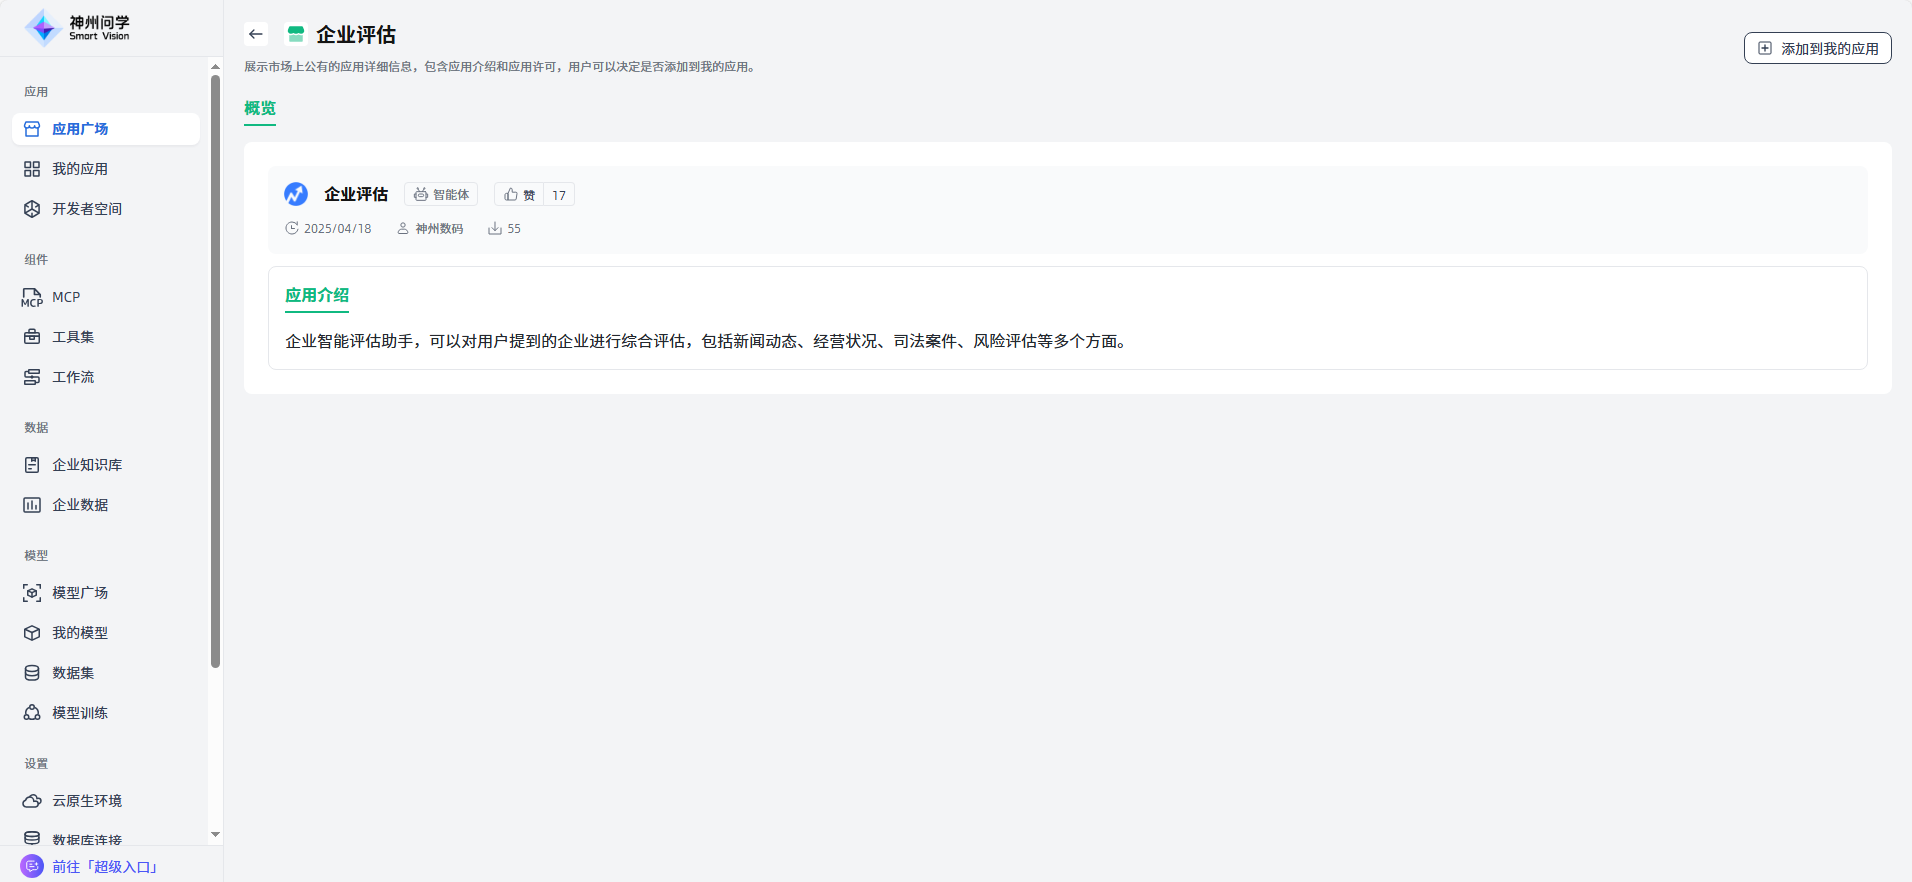The image size is (1912, 882).
Task: Click the back arrow beside 企业评估 title
Action: click(x=256, y=34)
